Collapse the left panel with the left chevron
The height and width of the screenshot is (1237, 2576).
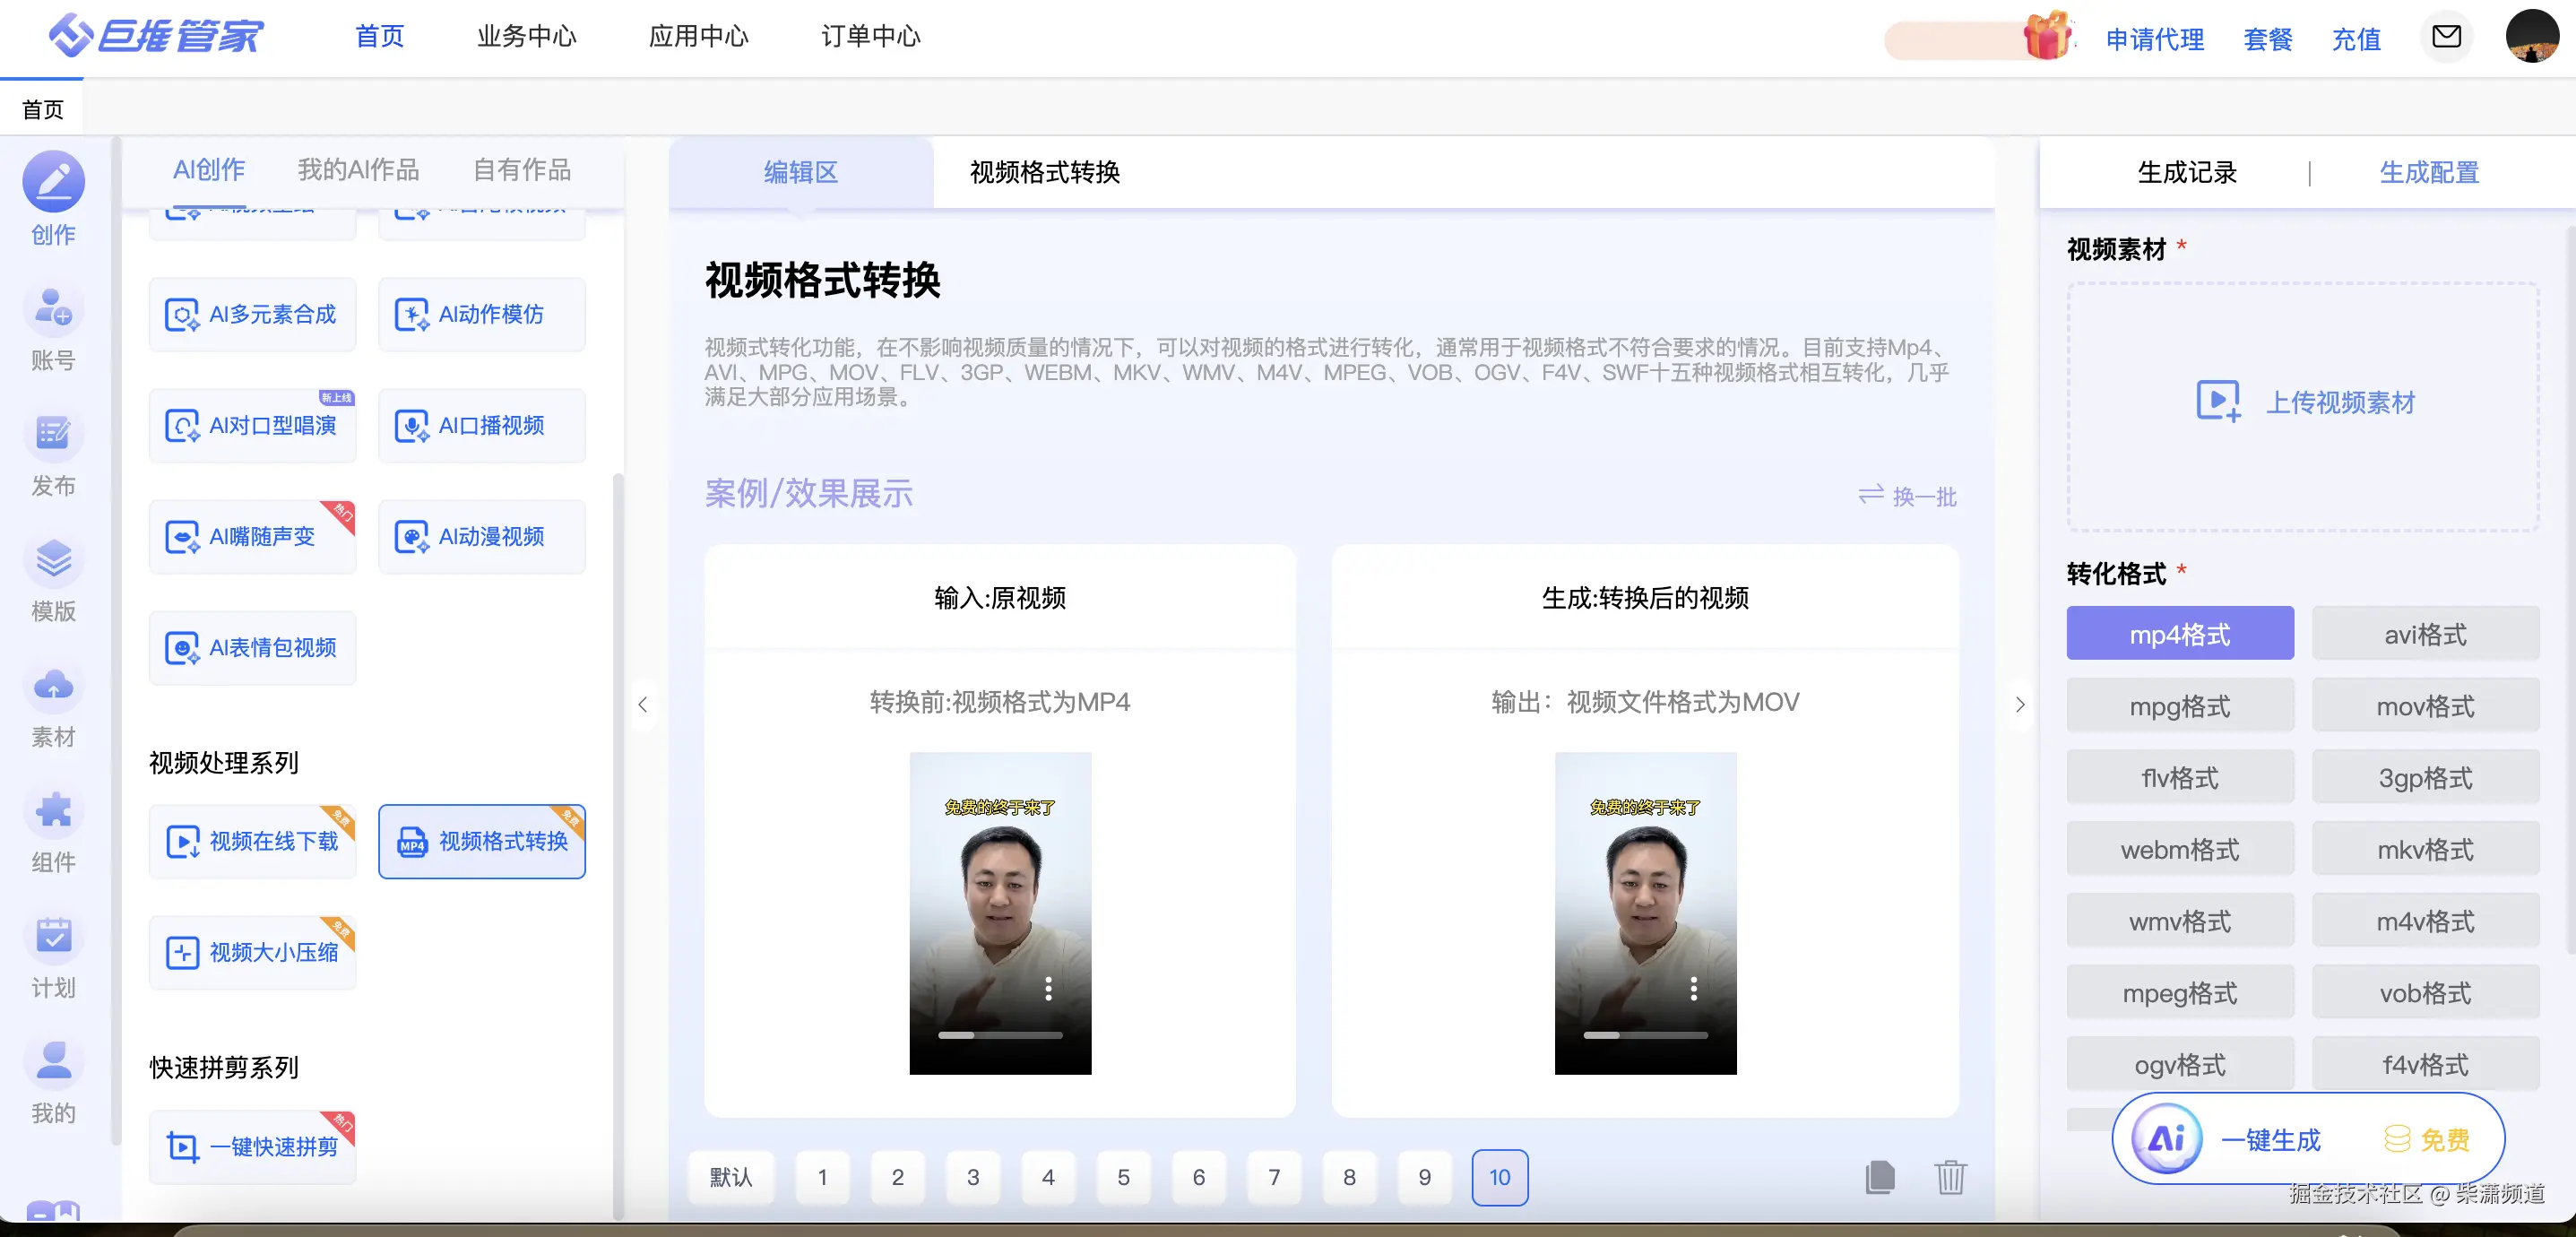click(x=643, y=705)
